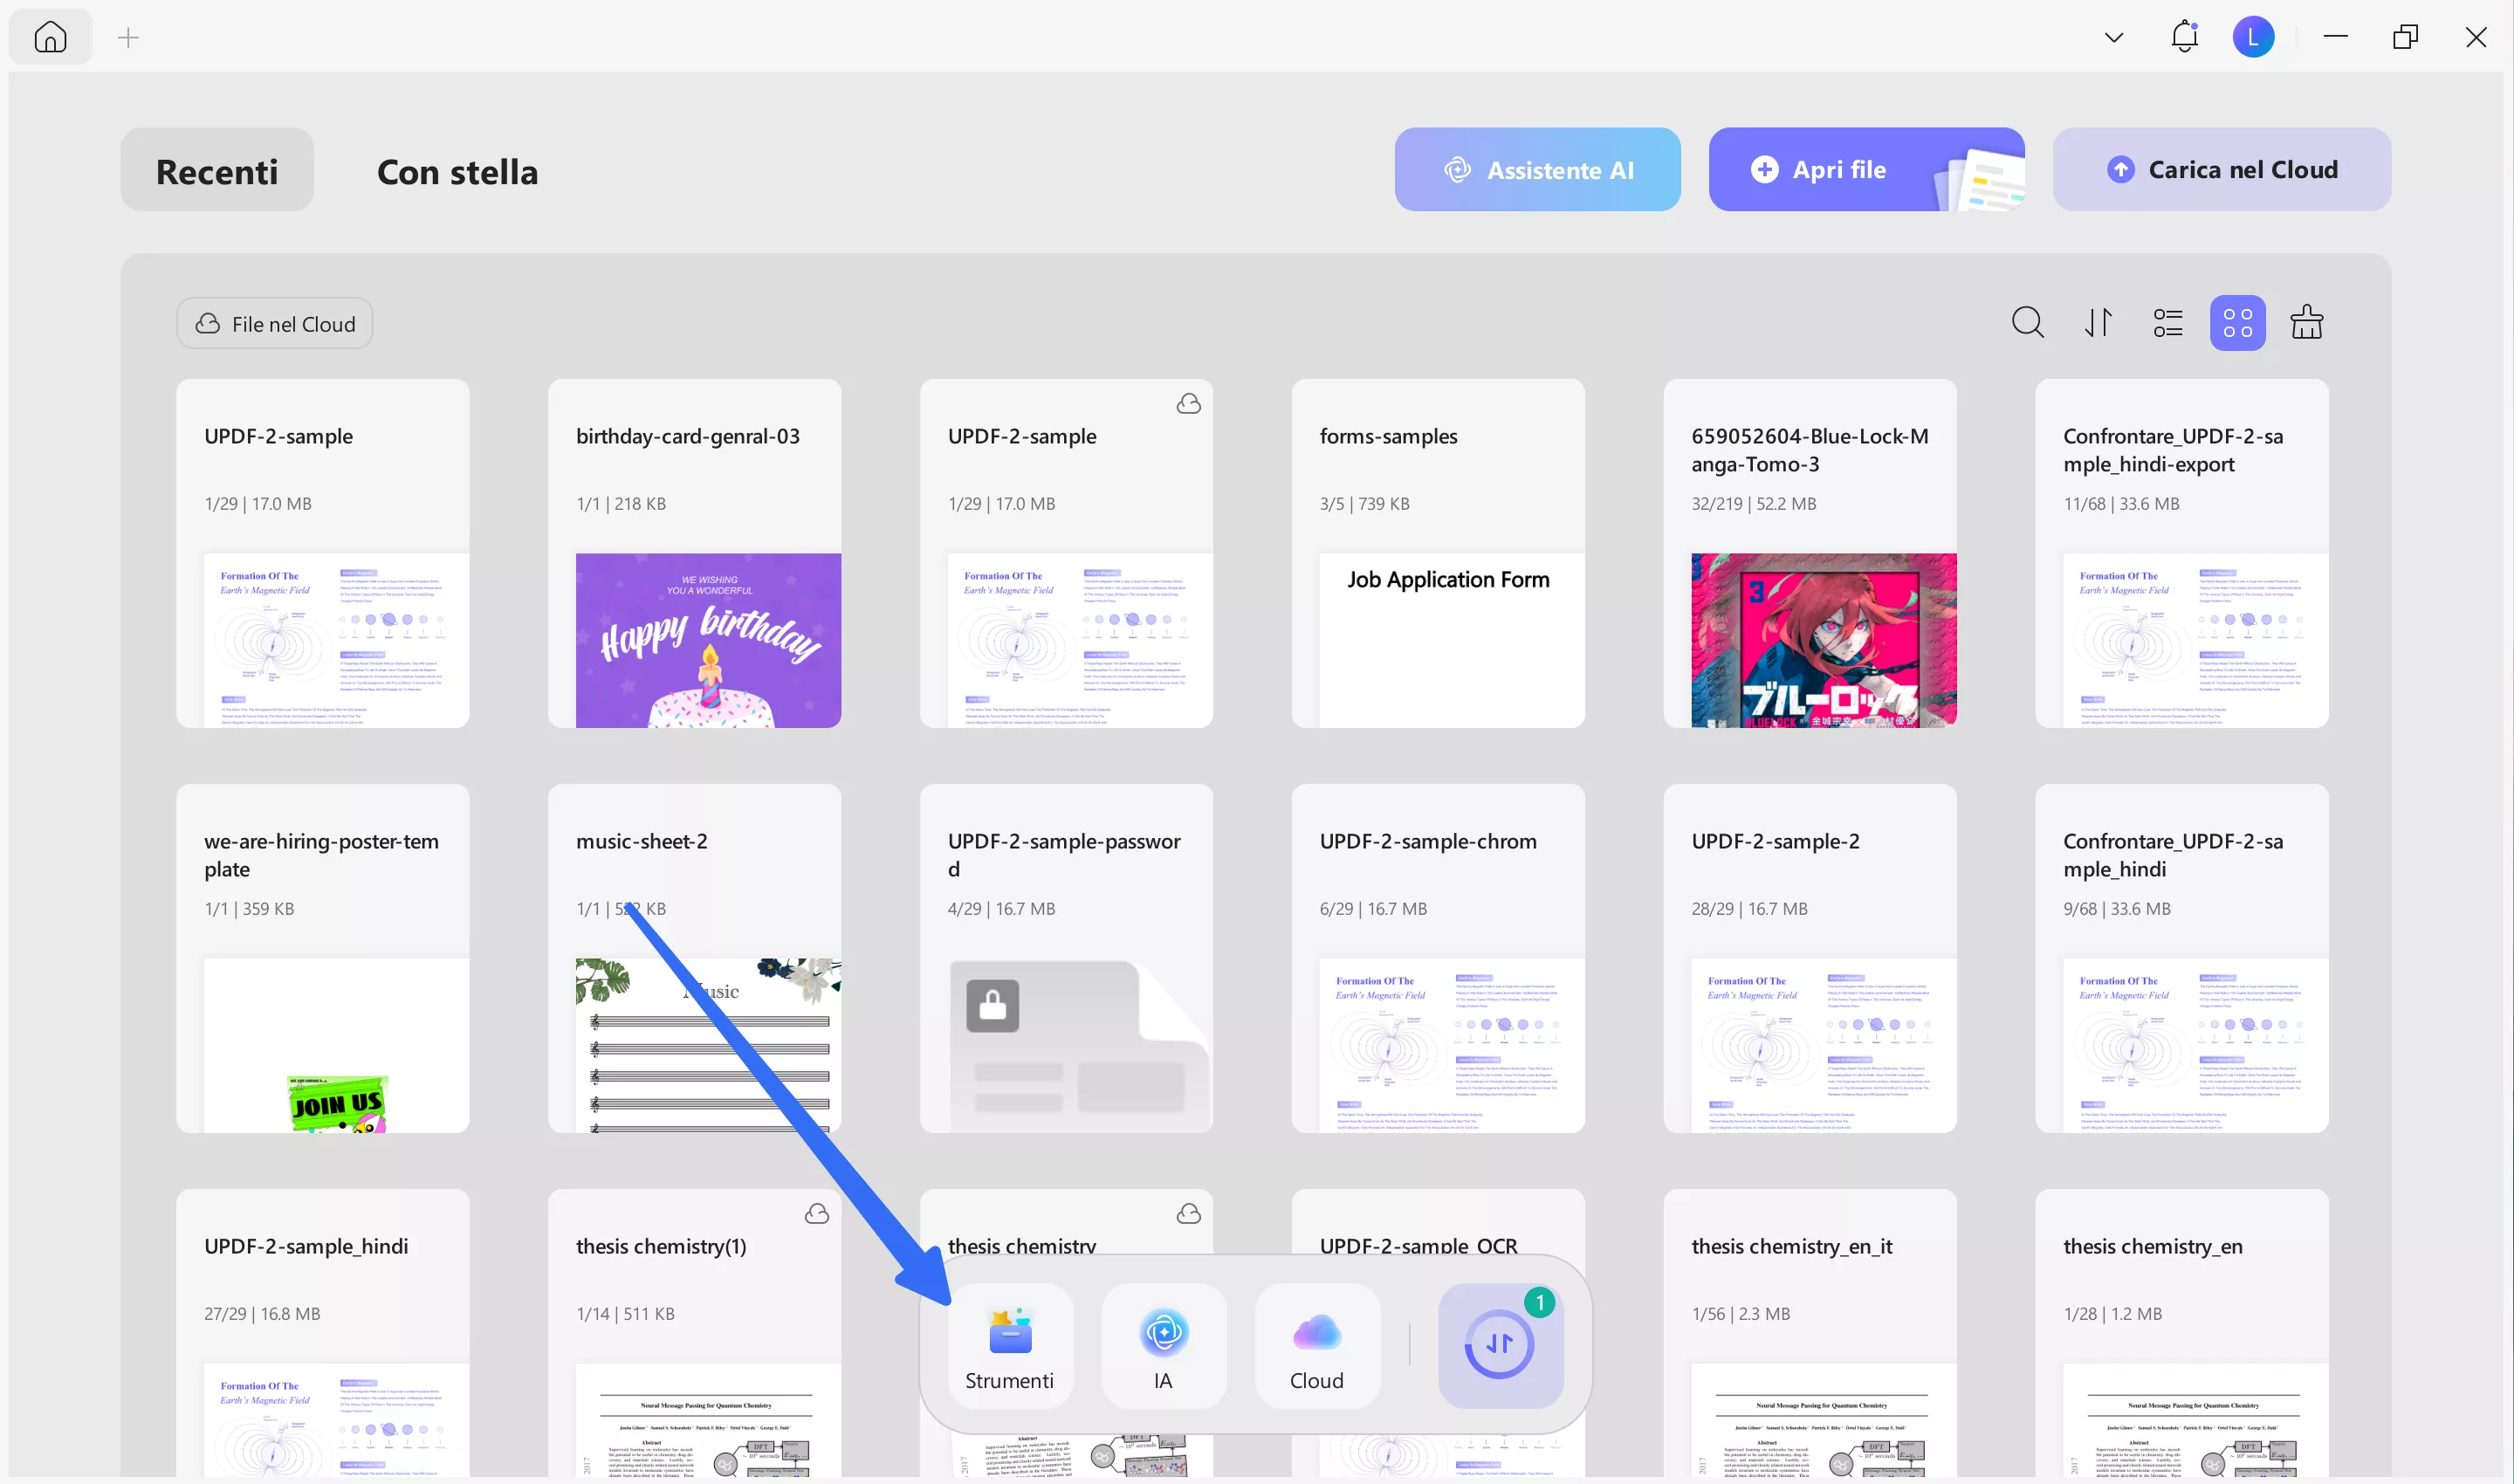Open IA assistant in floating toolbar
This screenshot has width=2514, height=1484.
coord(1163,1346)
